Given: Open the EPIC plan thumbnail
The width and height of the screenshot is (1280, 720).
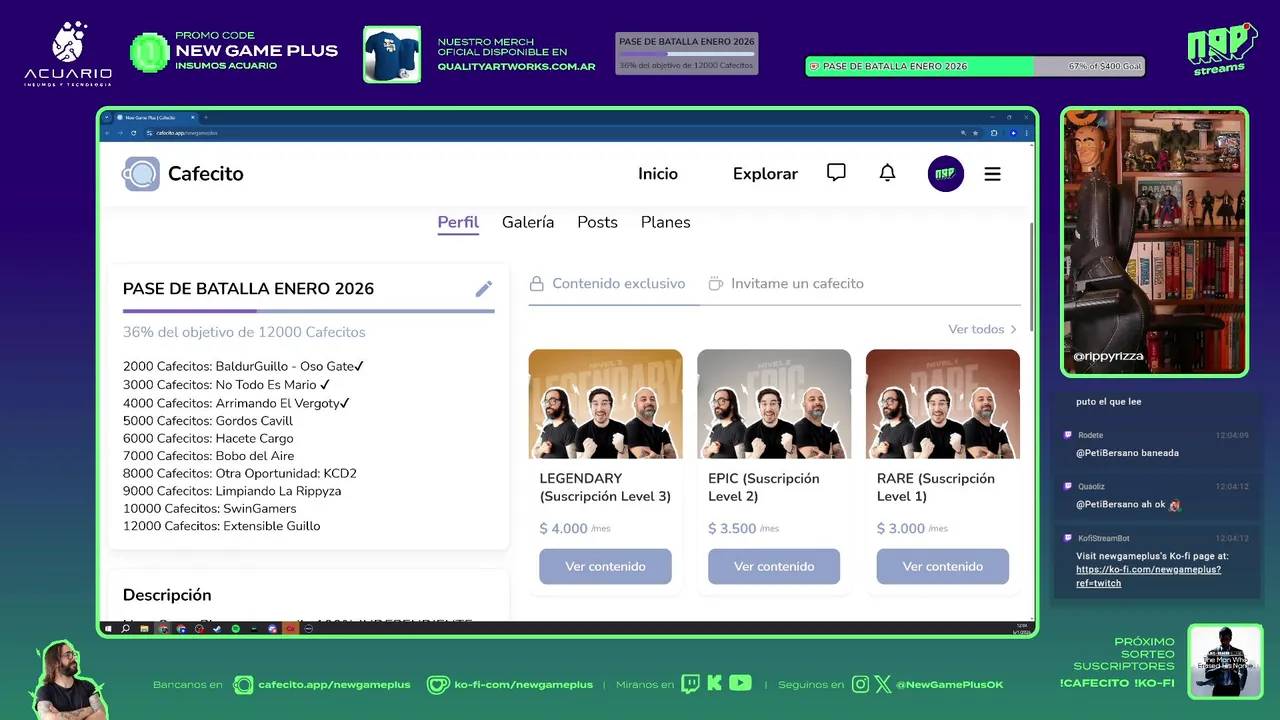Looking at the screenshot, I should (x=774, y=404).
